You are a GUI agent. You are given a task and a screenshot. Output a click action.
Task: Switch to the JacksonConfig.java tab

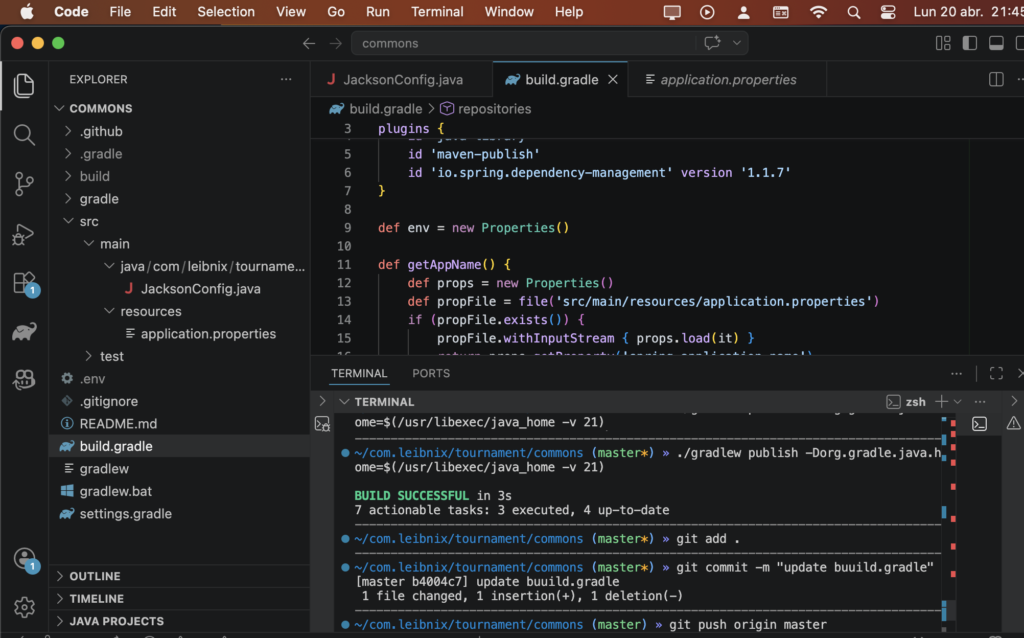coord(402,79)
